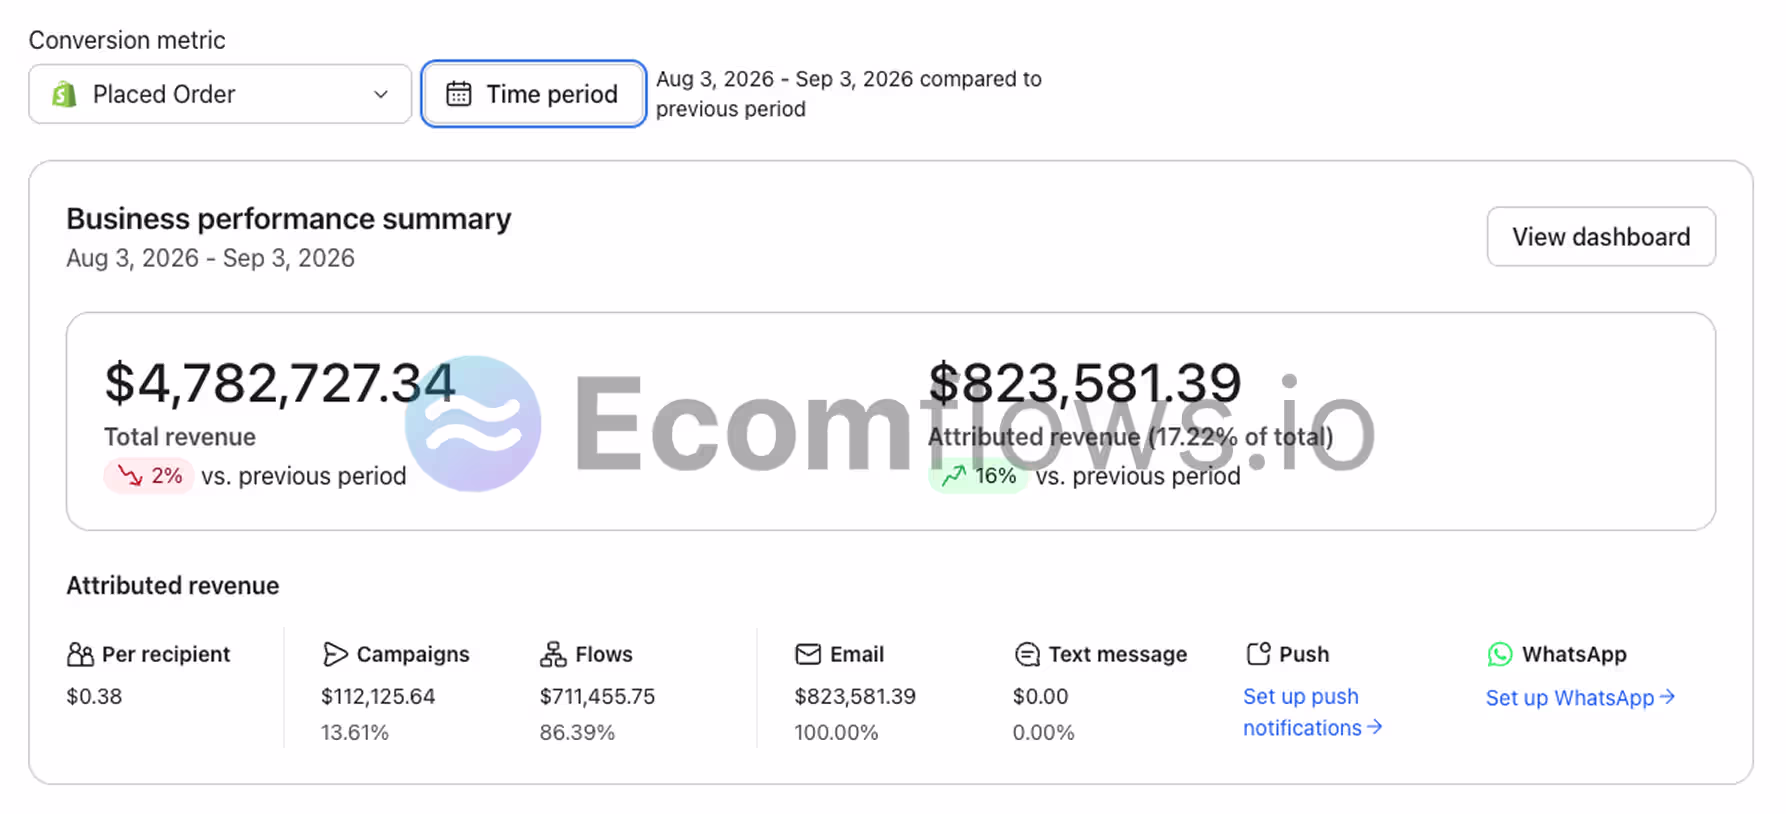The height and width of the screenshot is (814, 1786).
Task: Click the Text message bubble icon
Action: (1027, 654)
